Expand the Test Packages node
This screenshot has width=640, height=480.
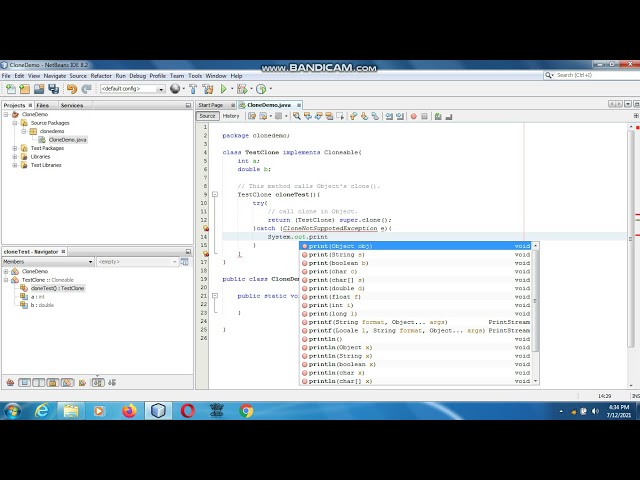click(15, 148)
